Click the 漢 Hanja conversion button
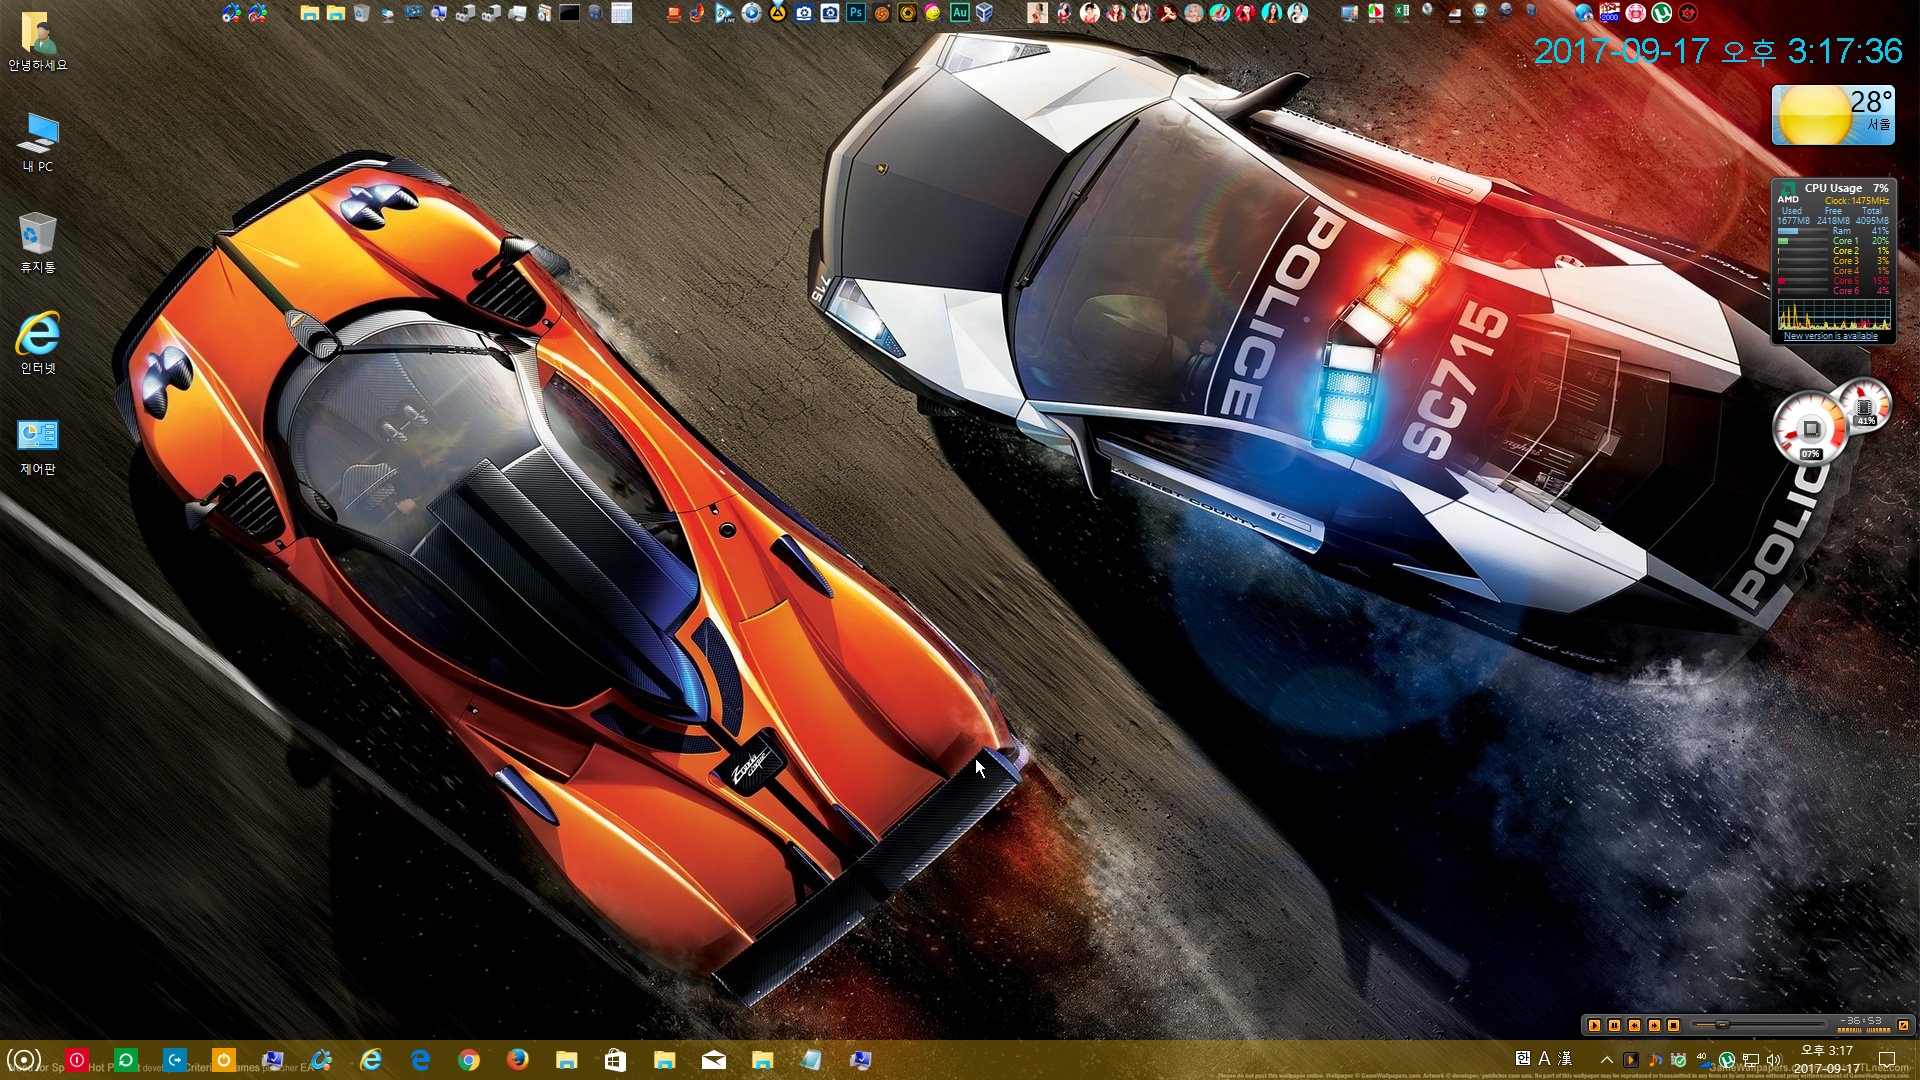Viewport: 1920px width, 1080px height. 1565,1059
